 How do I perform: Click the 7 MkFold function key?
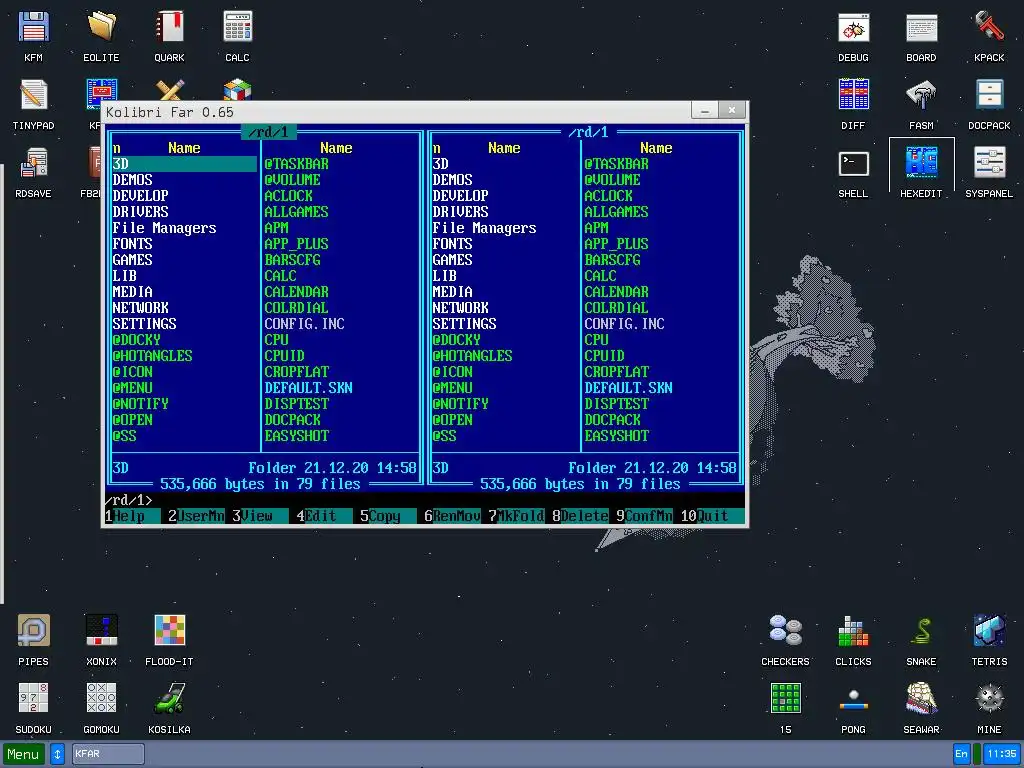(517, 516)
